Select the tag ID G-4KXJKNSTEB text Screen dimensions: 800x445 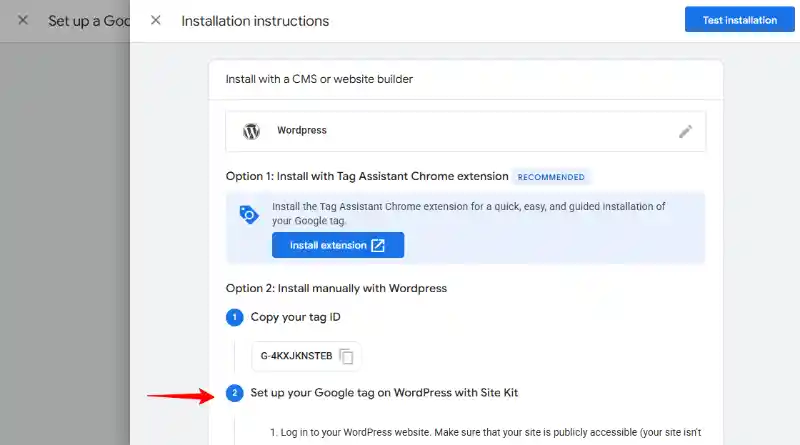296,356
